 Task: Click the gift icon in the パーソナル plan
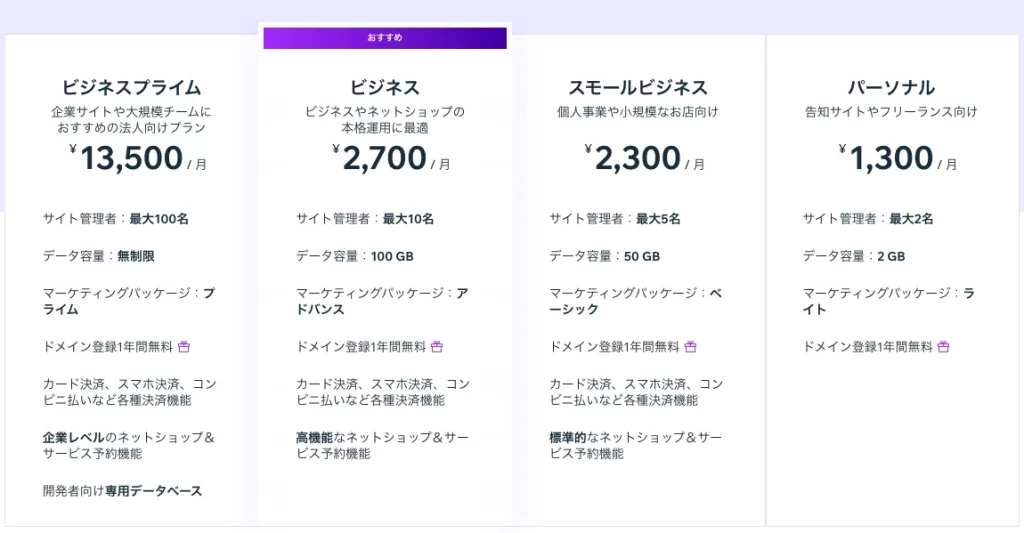coord(943,347)
